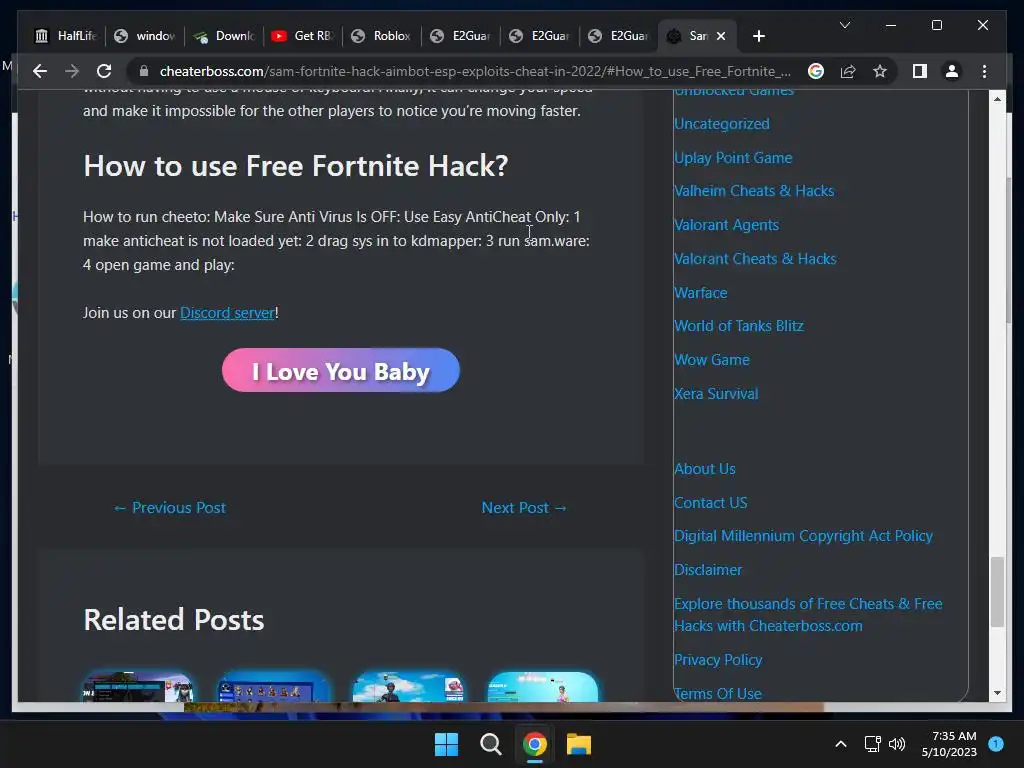Go back to the previous page

40,71
